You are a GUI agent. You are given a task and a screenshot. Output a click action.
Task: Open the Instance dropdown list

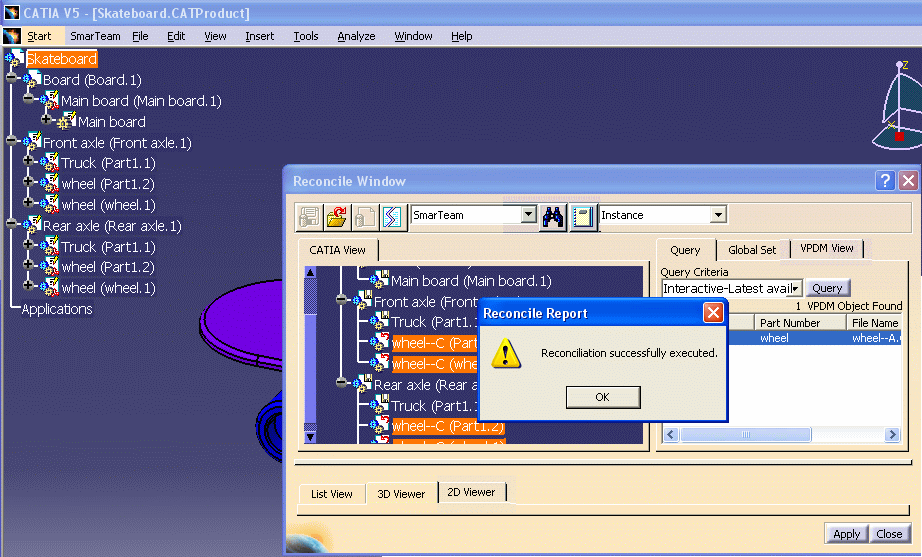(717, 215)
